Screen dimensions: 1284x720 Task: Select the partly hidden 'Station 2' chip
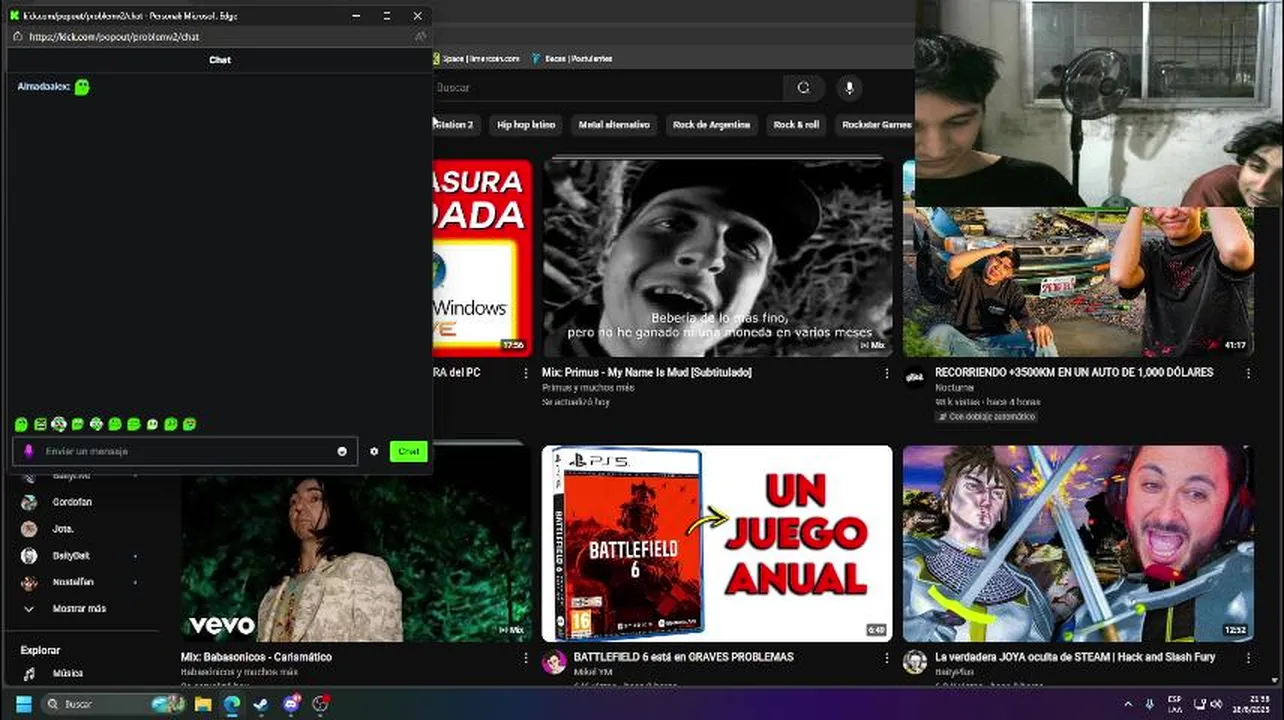[456, 125]
